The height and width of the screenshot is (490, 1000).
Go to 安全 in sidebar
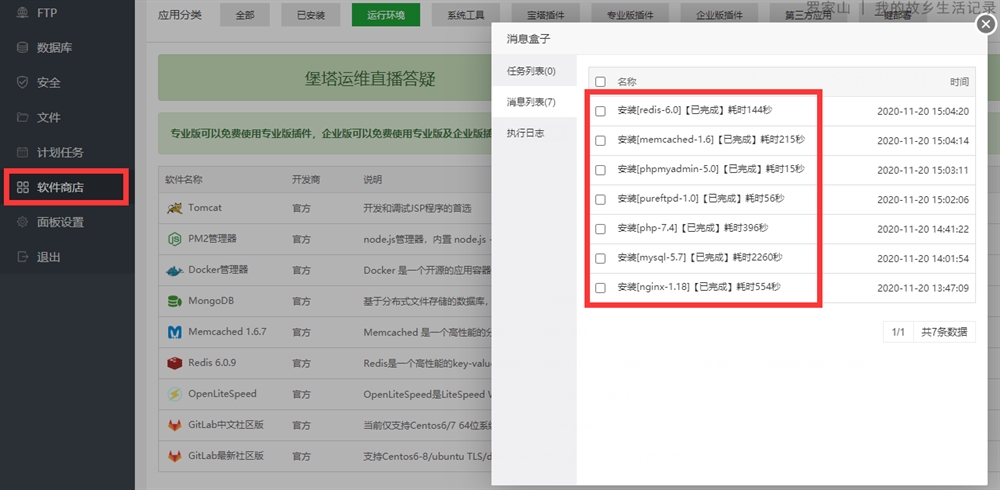48,82
